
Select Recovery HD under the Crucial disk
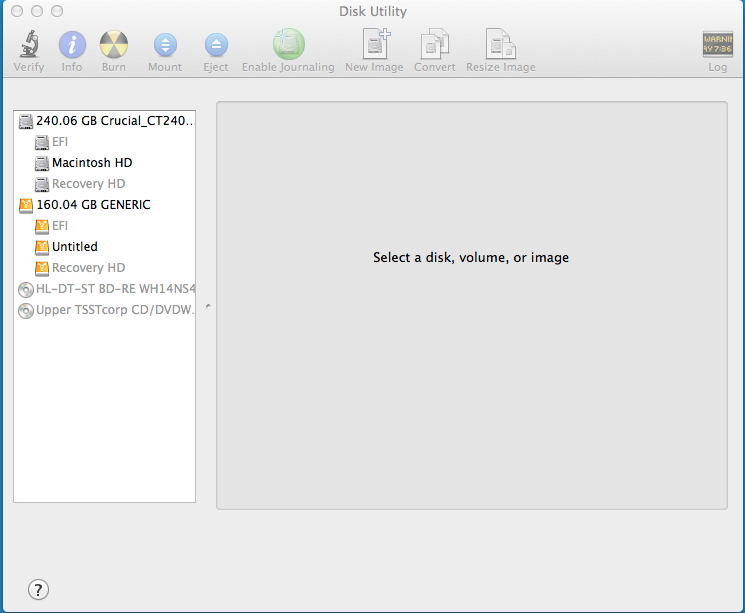pos(105,184)
